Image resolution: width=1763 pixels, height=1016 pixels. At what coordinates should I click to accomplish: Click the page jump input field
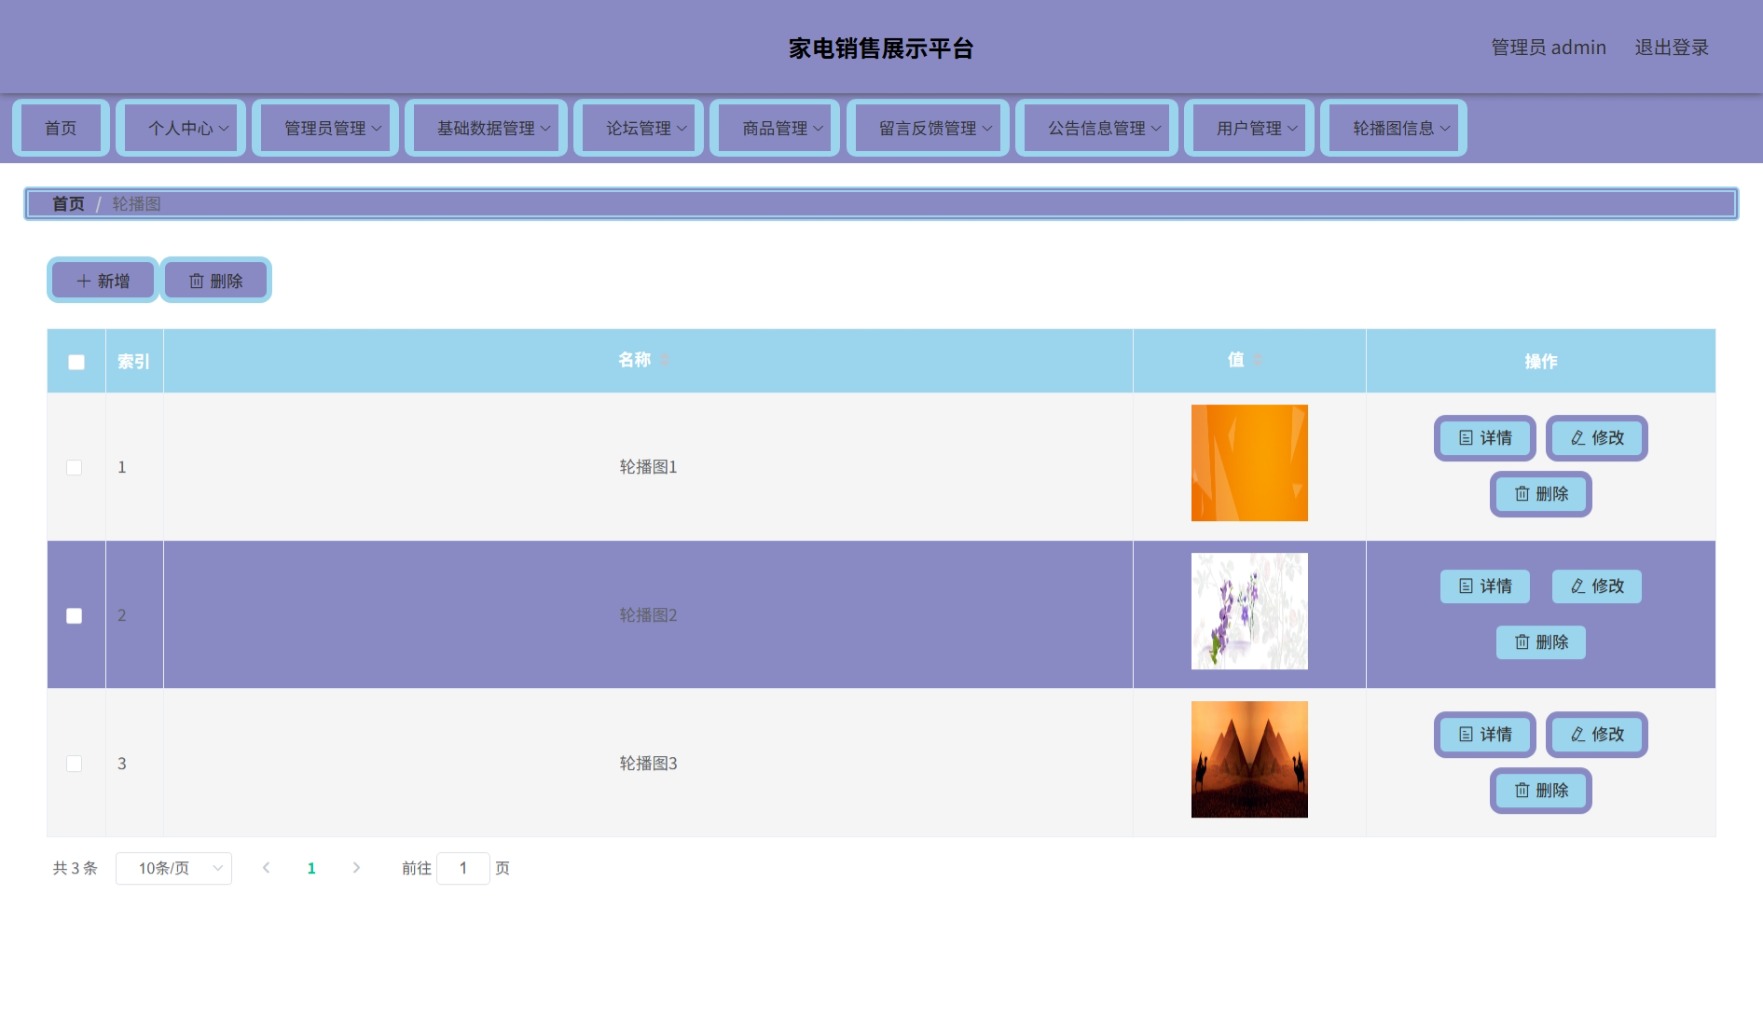(x=463, y=868)
